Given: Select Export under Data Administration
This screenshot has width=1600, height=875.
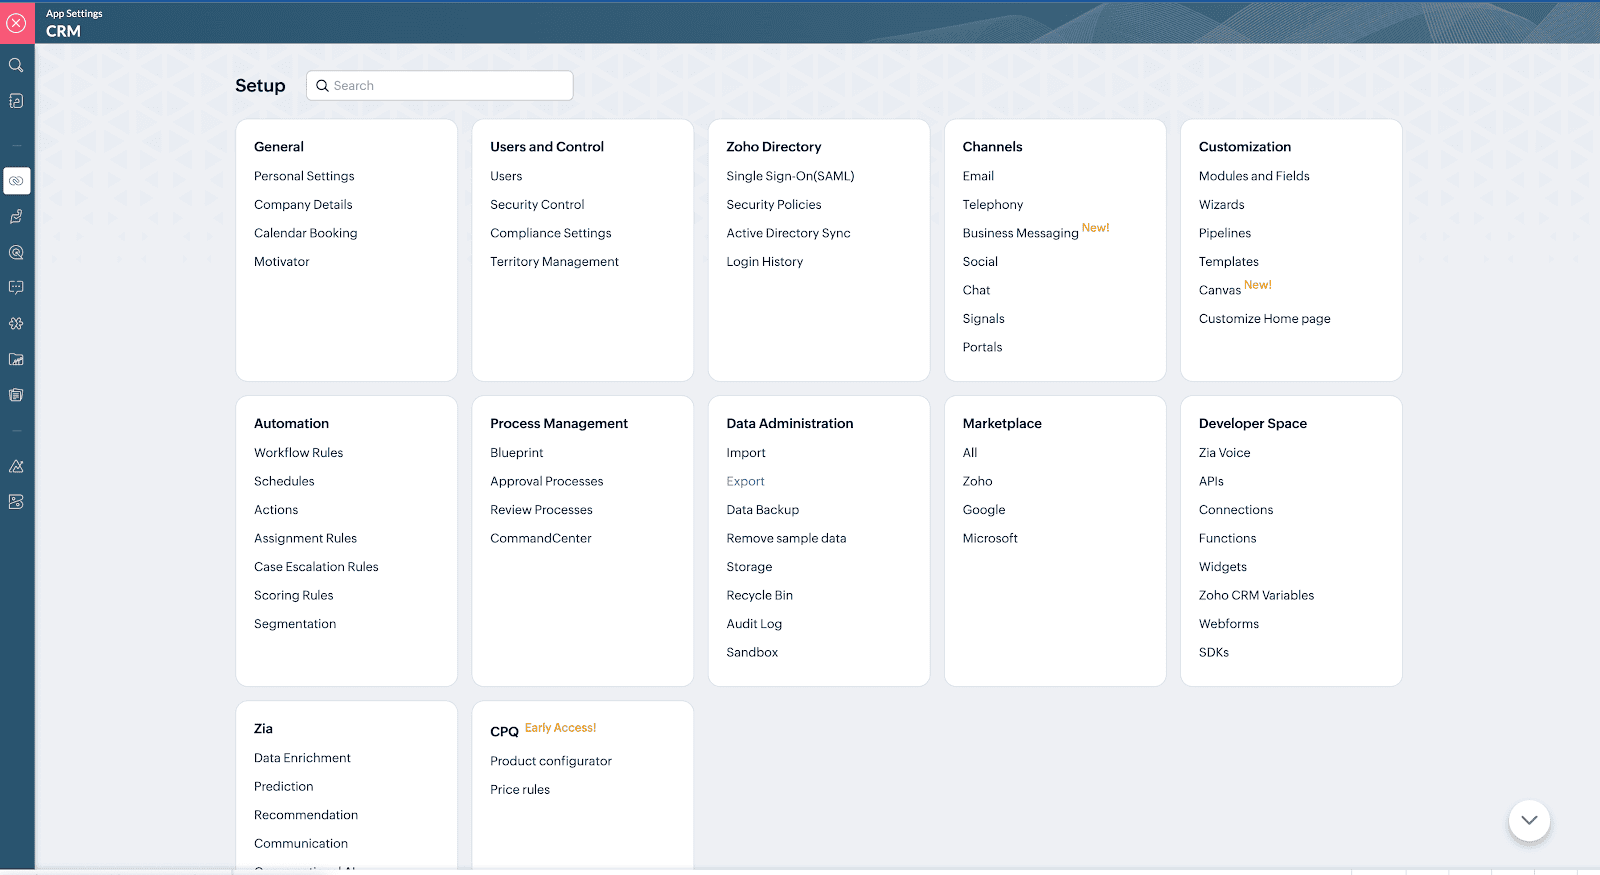Looking at the screenshot, I should [x=745, y=481].
